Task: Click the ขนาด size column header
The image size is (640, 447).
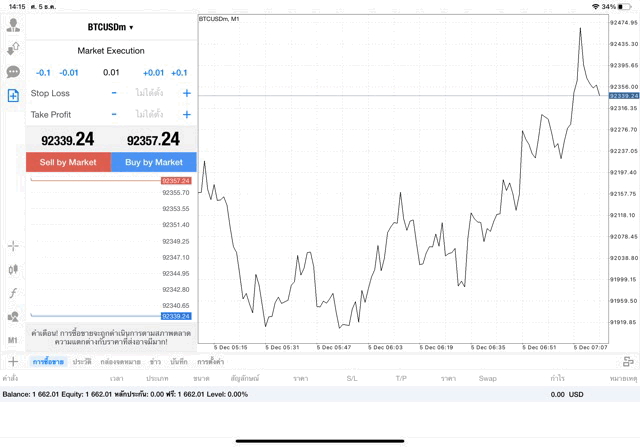Action: pos(201,378)
